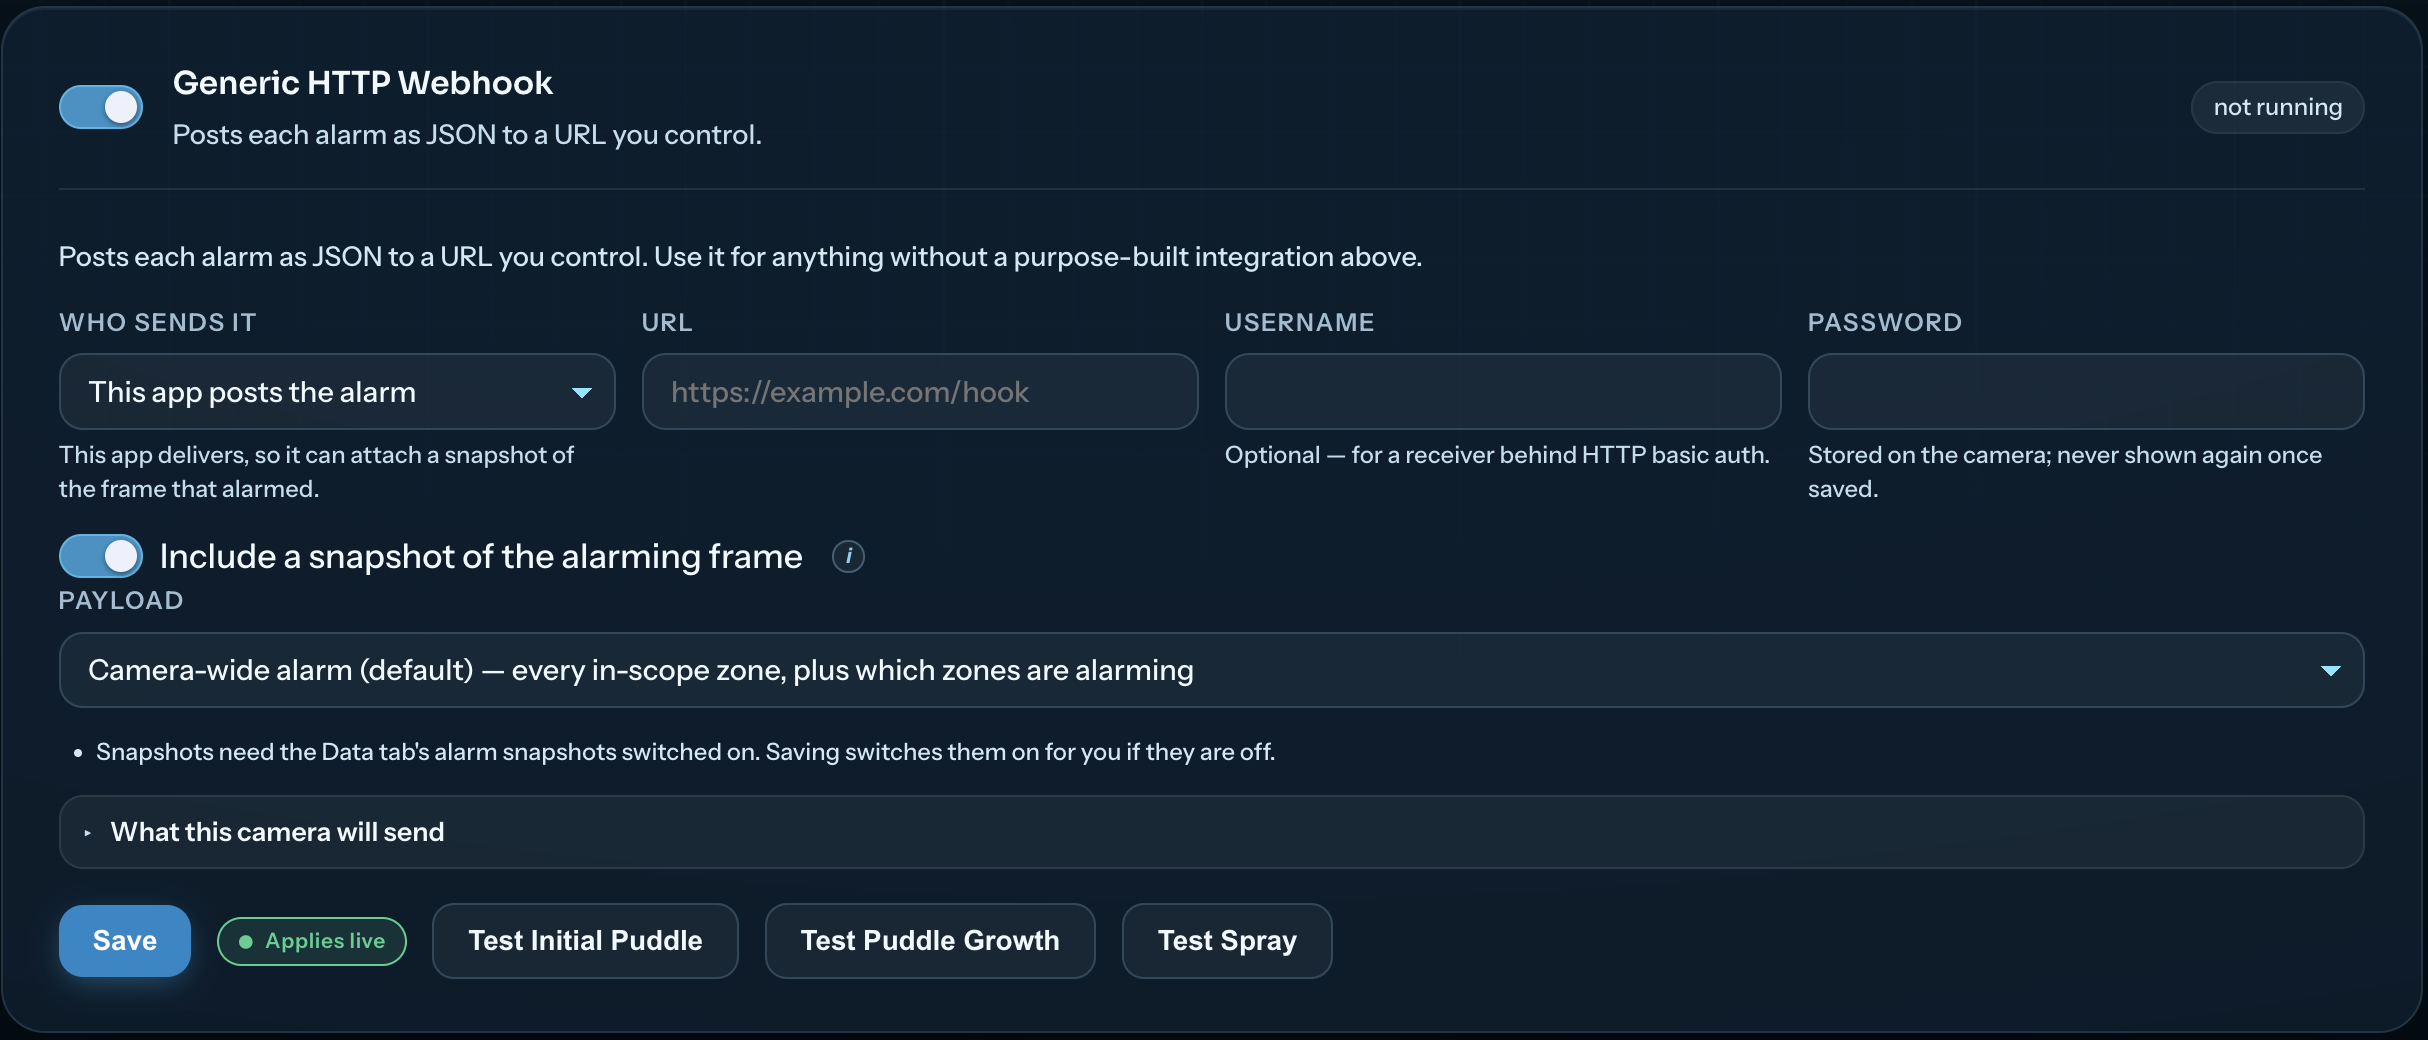The width and height of the screenshot is (2428, 1040).
Task: Click the USERNAME field label
Action: pos(1299,322)
